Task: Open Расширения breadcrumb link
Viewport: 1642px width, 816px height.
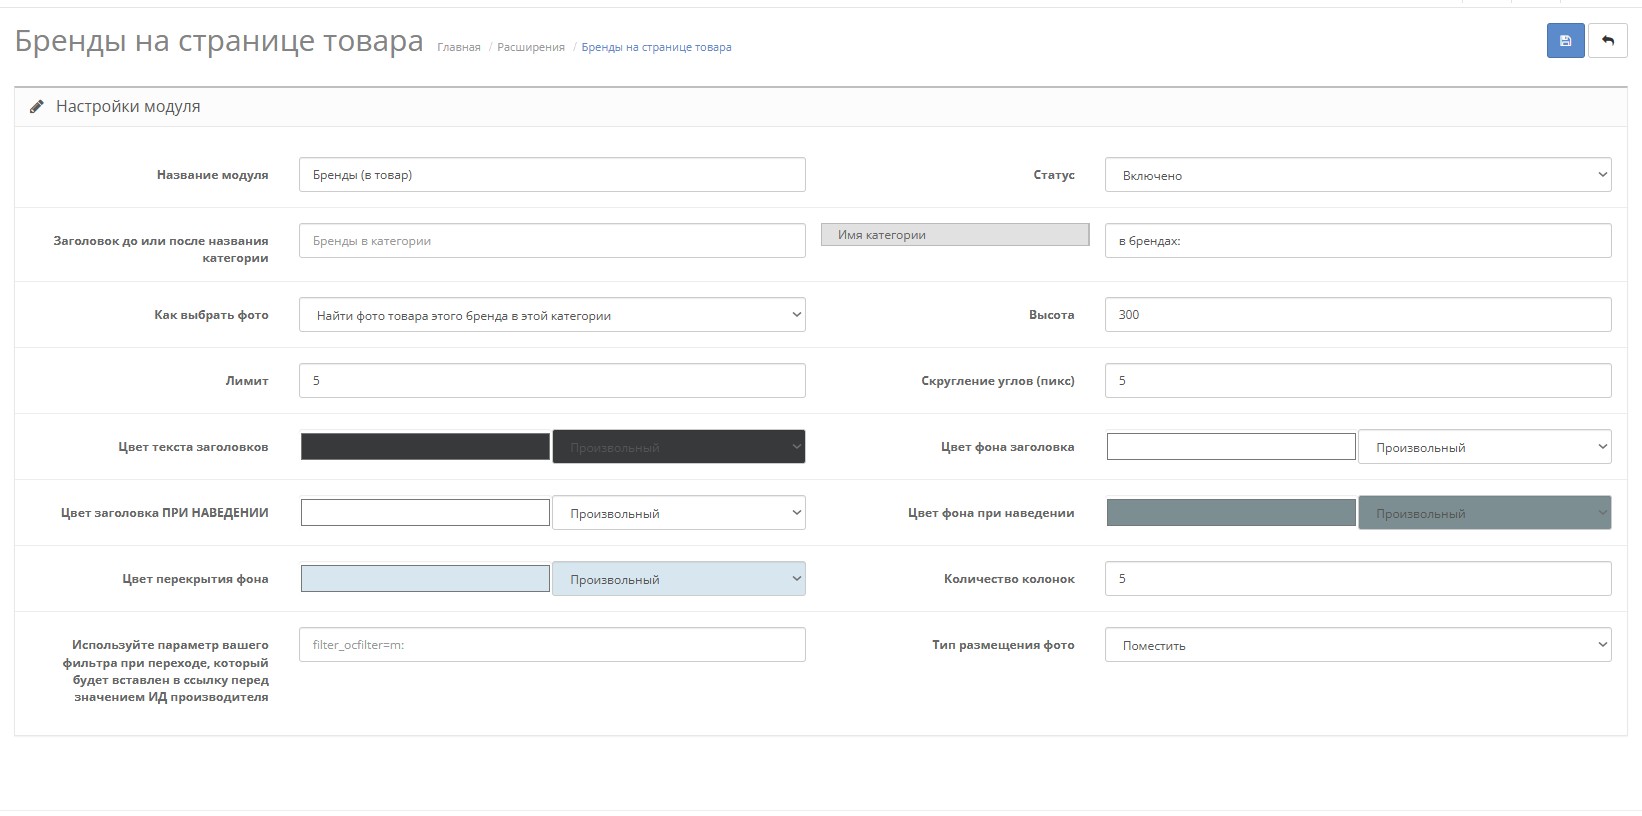Action: click(x=531, y=47)
